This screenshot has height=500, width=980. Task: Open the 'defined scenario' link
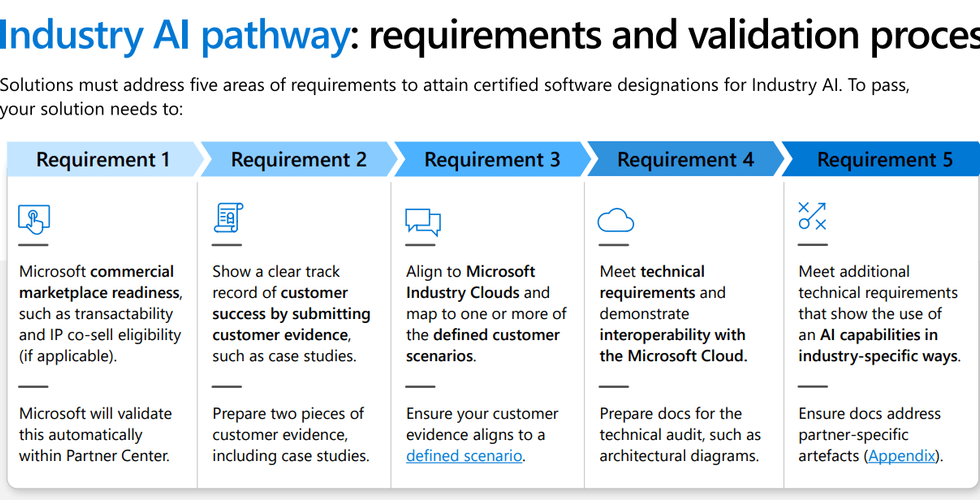pos(464,456)
